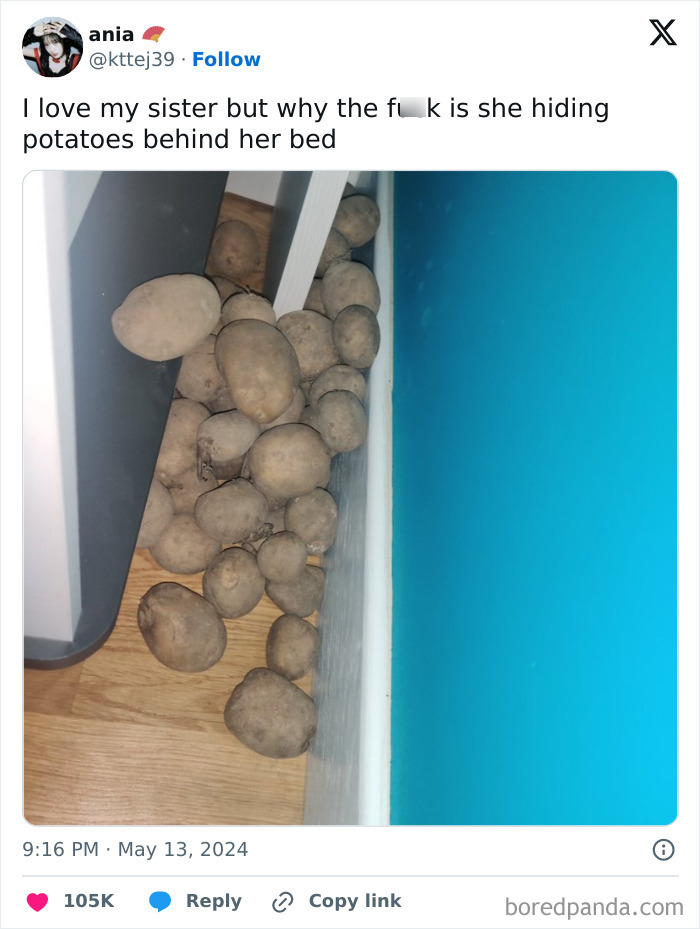Click the tweet text about potatoes
The width and height of the screenshot is (700, 929).
coord(316,123)
